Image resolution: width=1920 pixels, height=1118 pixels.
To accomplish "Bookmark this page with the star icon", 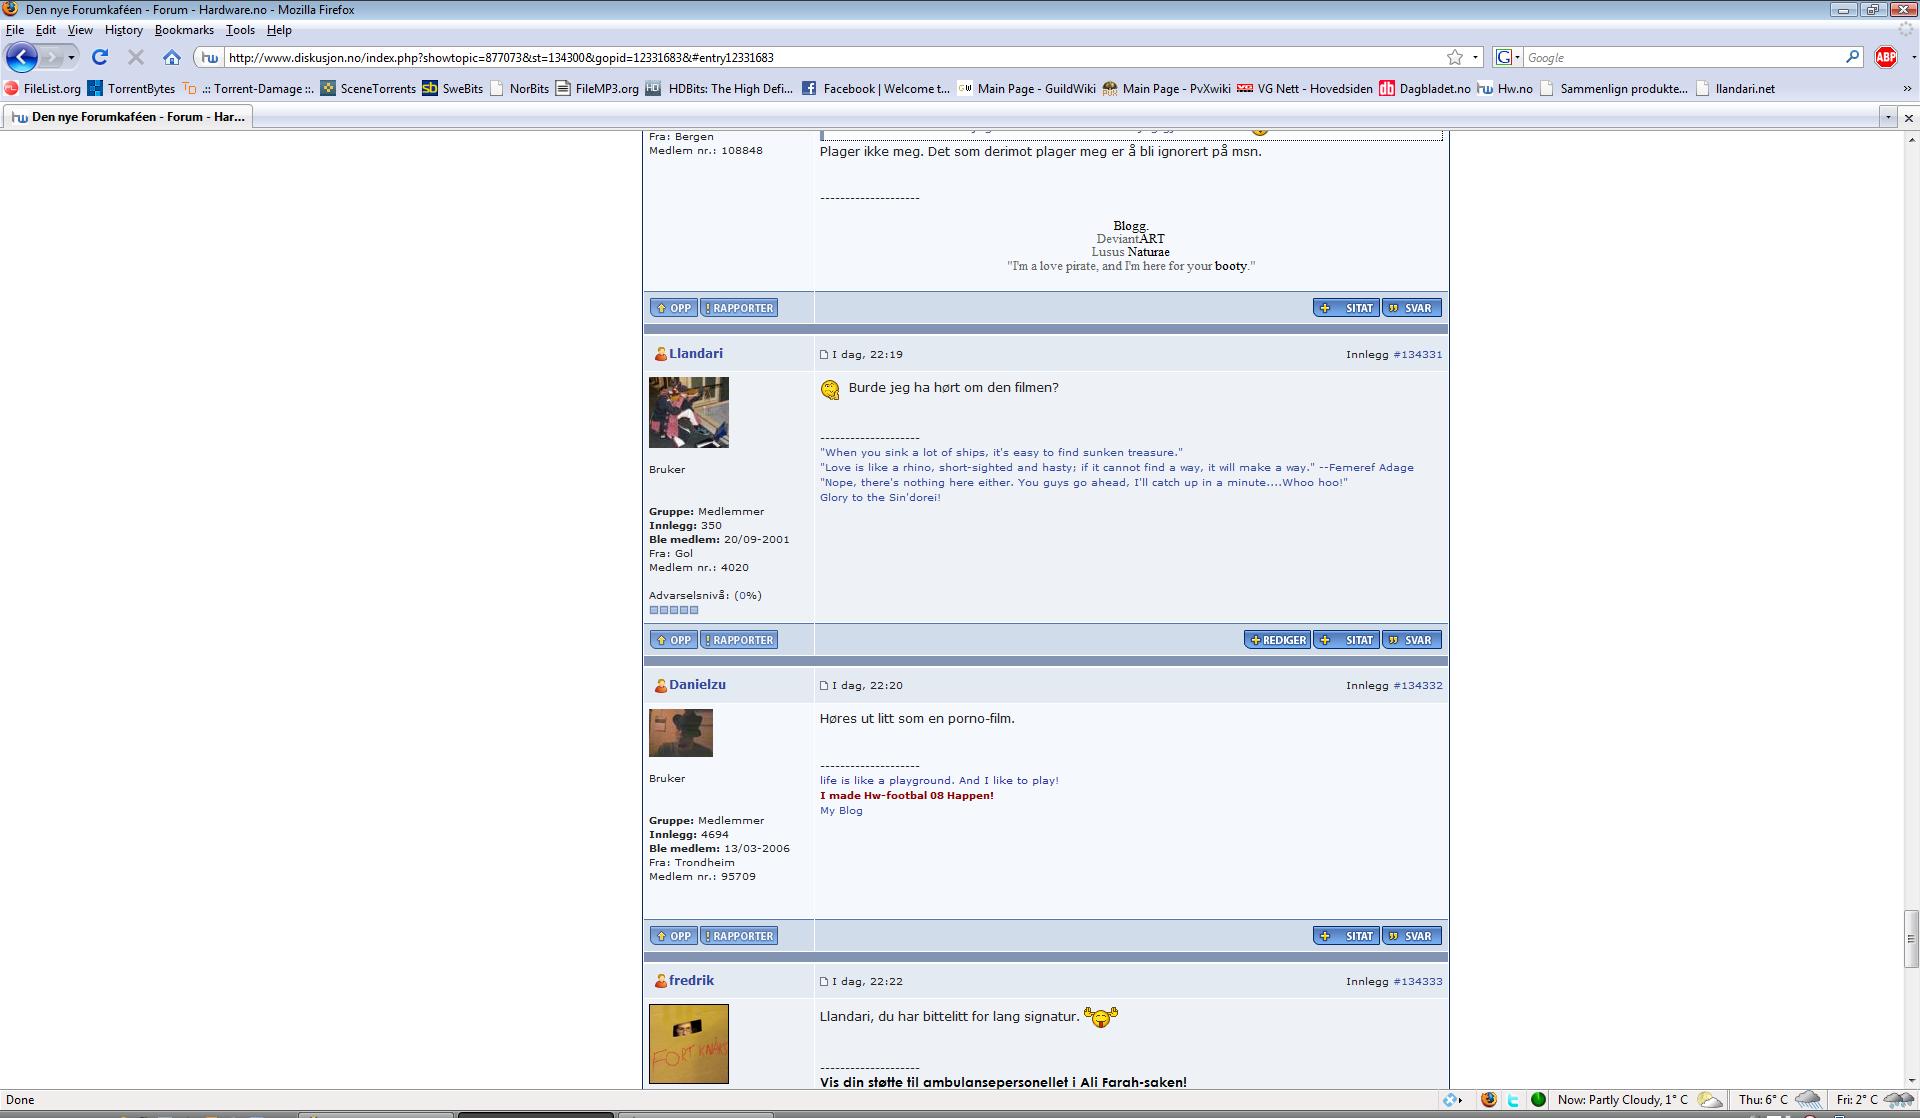I will point(1455,57).
